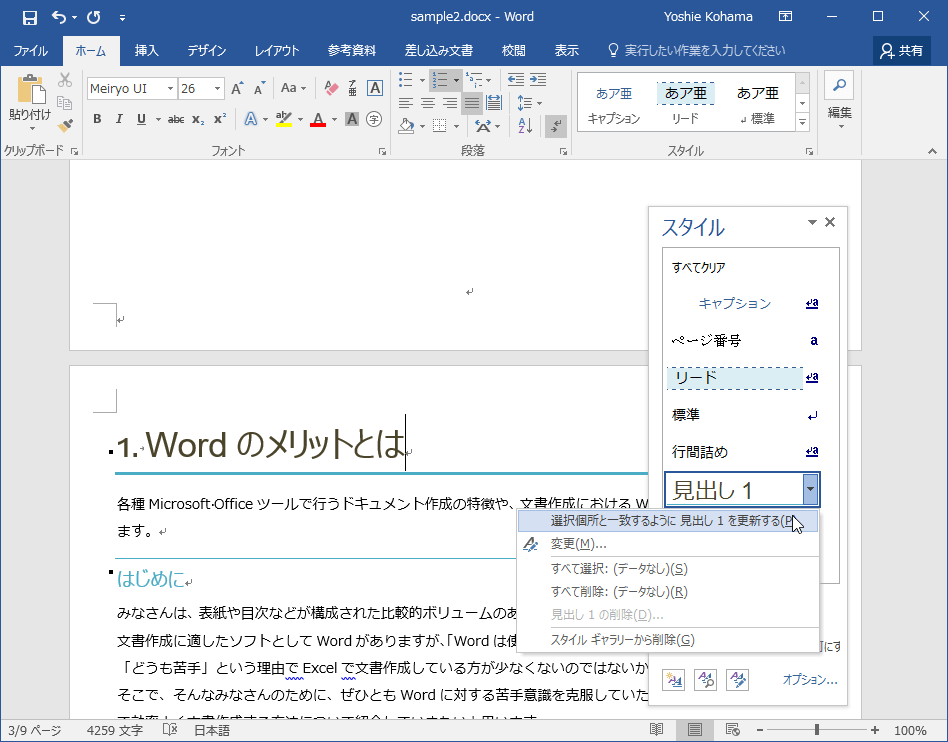The height and width of the screenshot is (742, 948).
Task: Click the Increase Indent icon
Action: pos(537,79)
